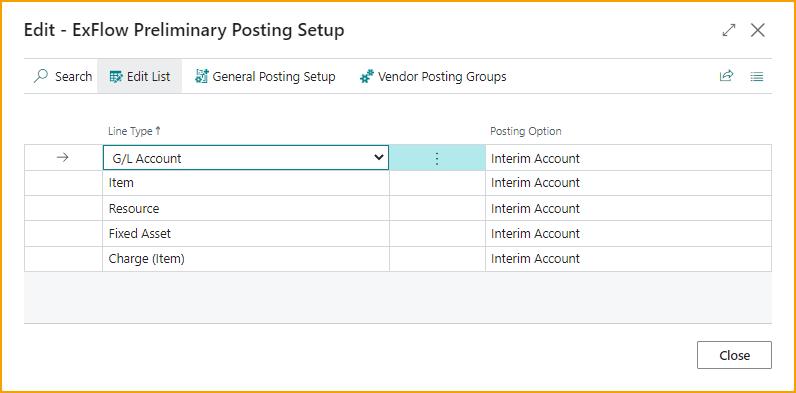Expand the dialog with the arrows icon

tap(729, 30)
